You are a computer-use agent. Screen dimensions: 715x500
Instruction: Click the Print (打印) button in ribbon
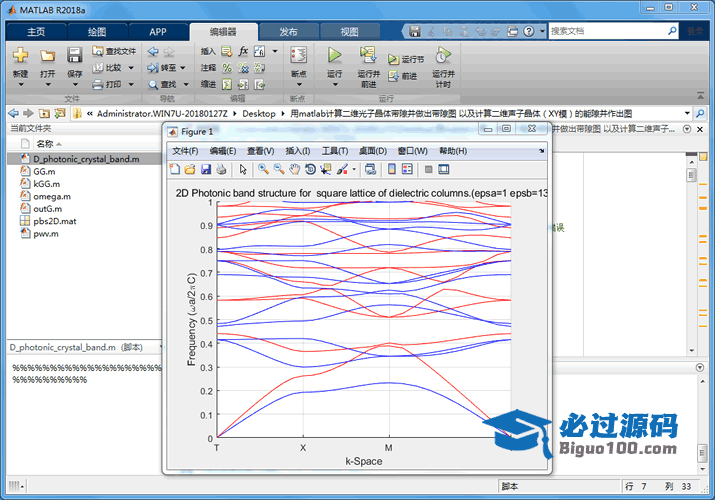[108, 84]
